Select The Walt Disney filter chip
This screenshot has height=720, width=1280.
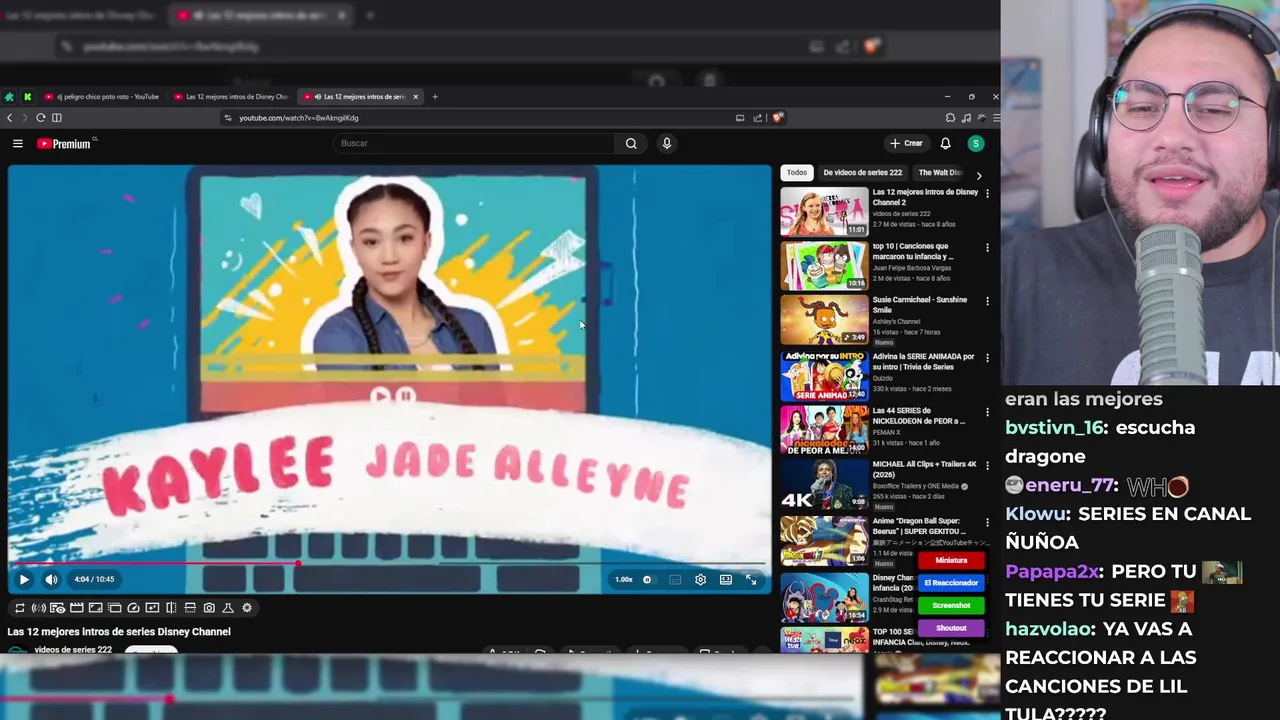pos(940,172)
